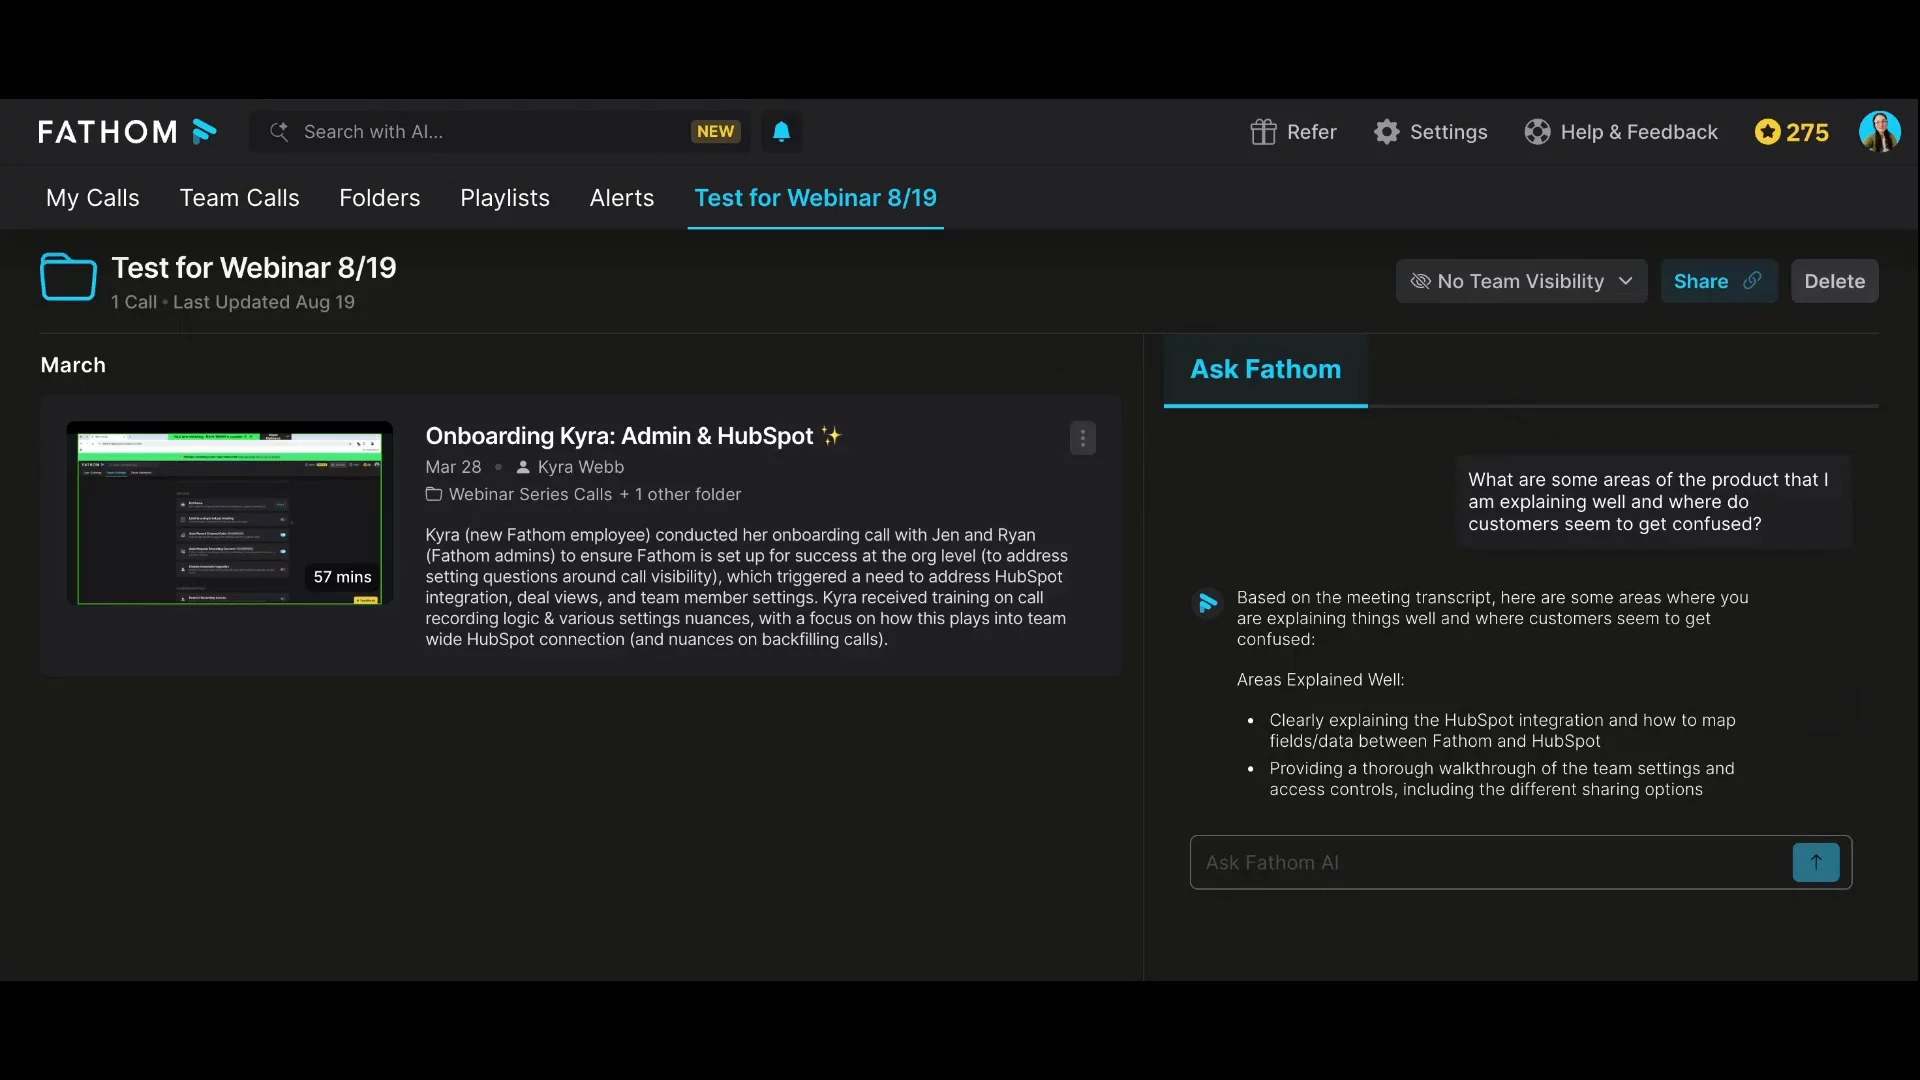
Task: Open Help & Feedback text link
Action: point(1639,132)
